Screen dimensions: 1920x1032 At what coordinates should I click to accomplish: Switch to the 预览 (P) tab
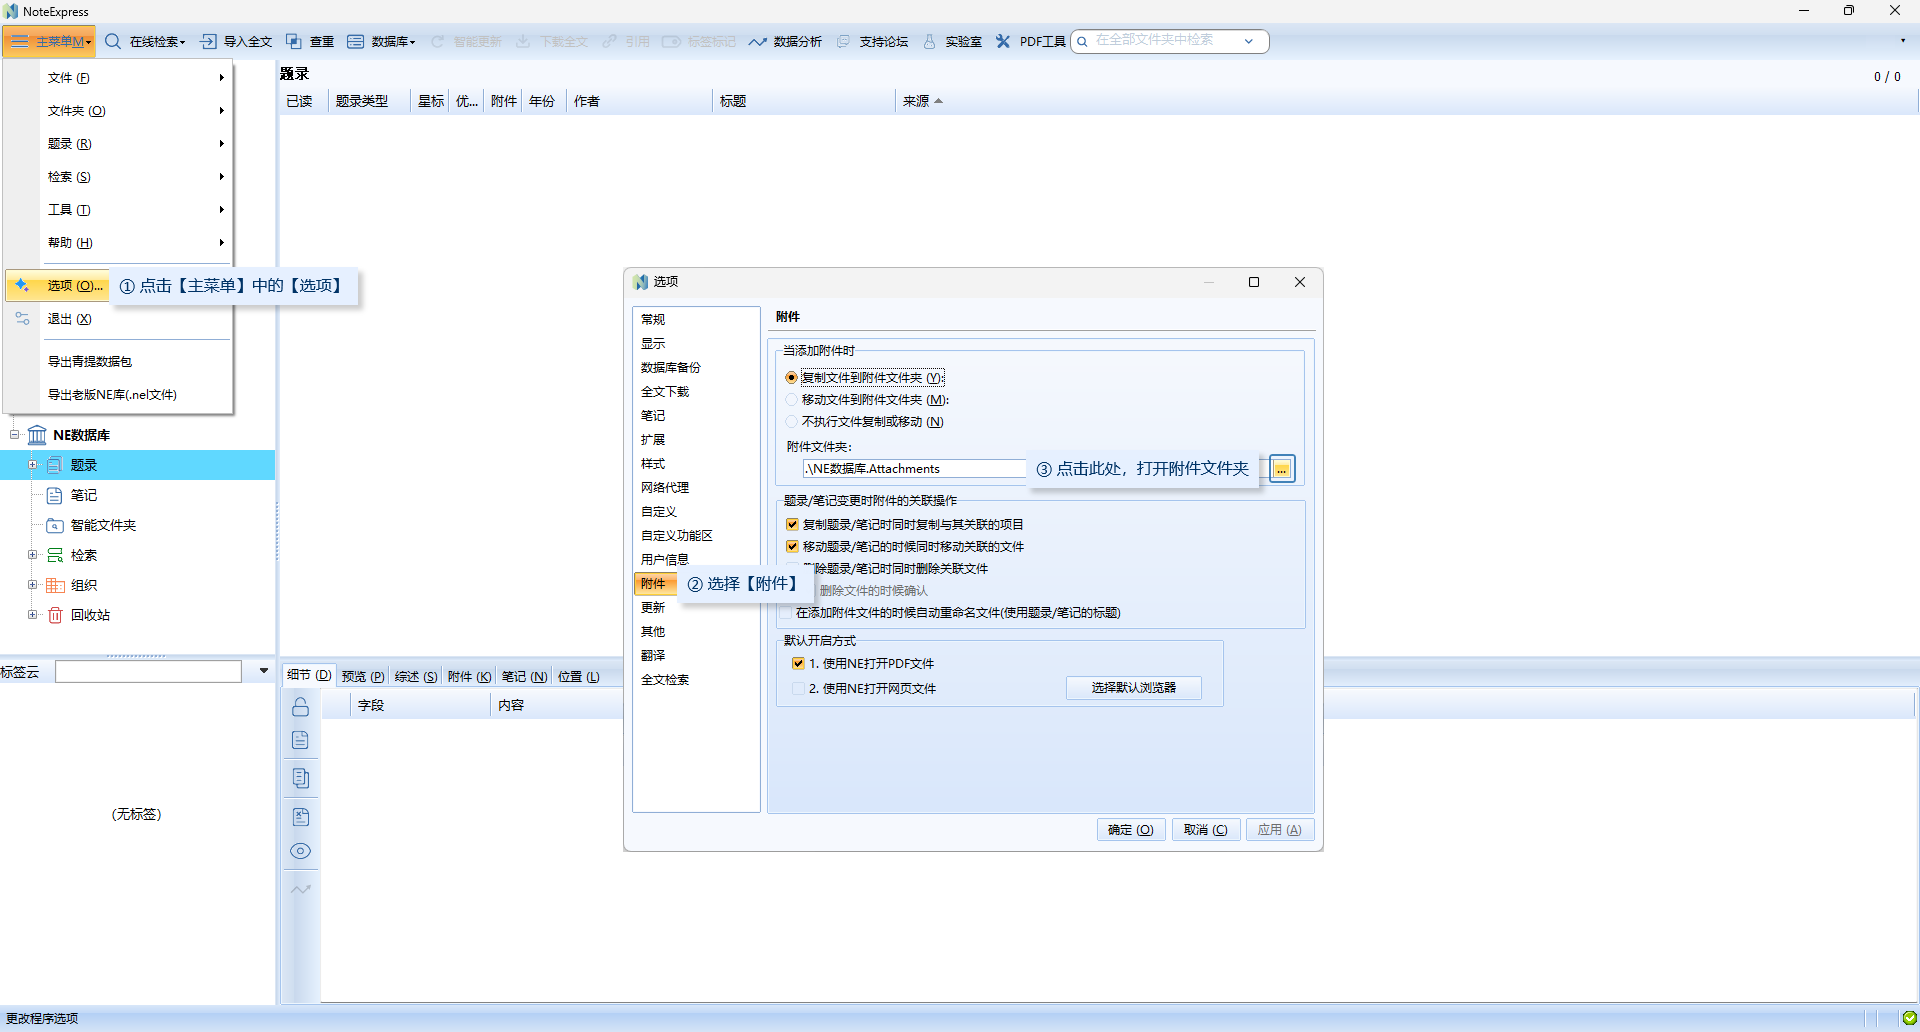(x=363, y=677)
